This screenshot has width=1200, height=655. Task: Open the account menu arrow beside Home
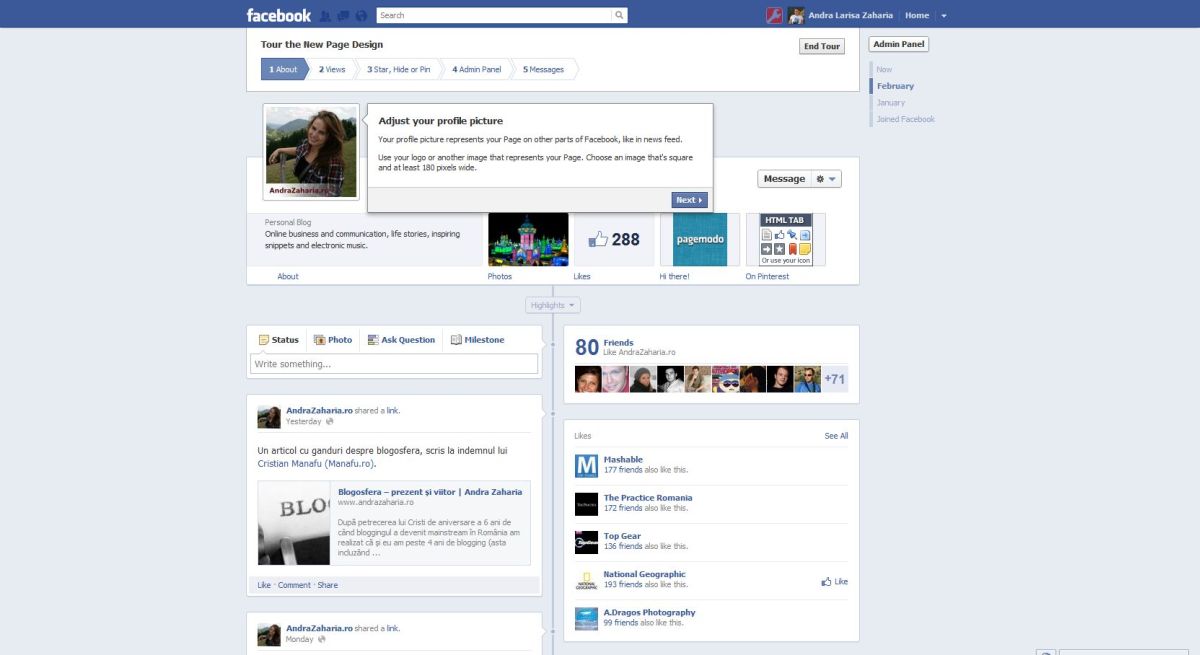click(944, 16)
